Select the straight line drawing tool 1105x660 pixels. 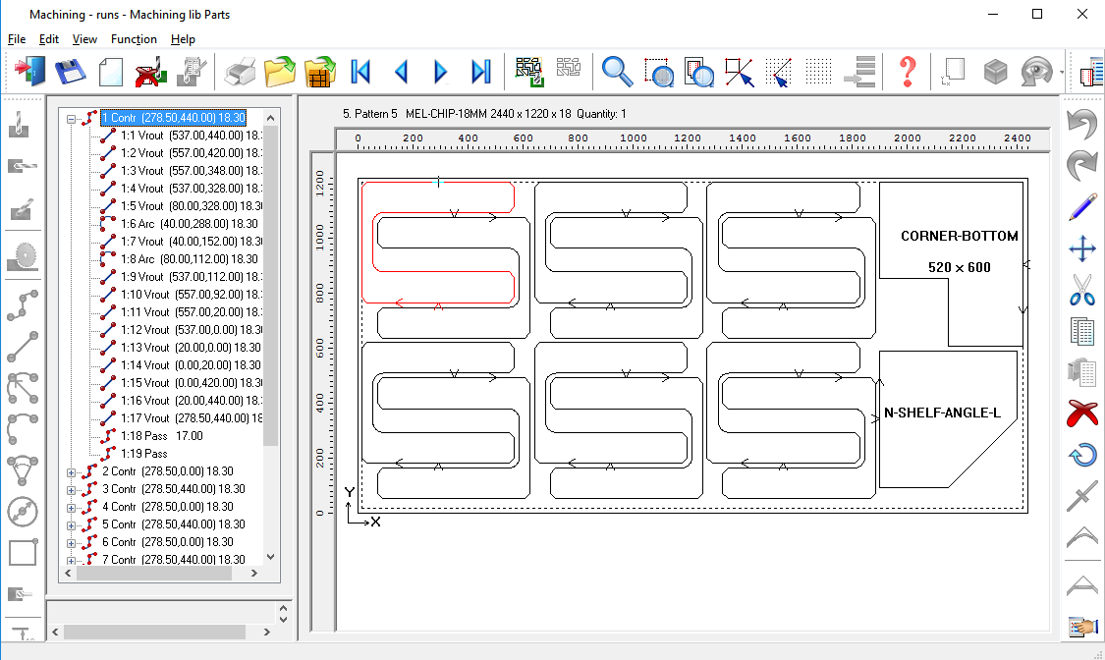pos(23,347)
